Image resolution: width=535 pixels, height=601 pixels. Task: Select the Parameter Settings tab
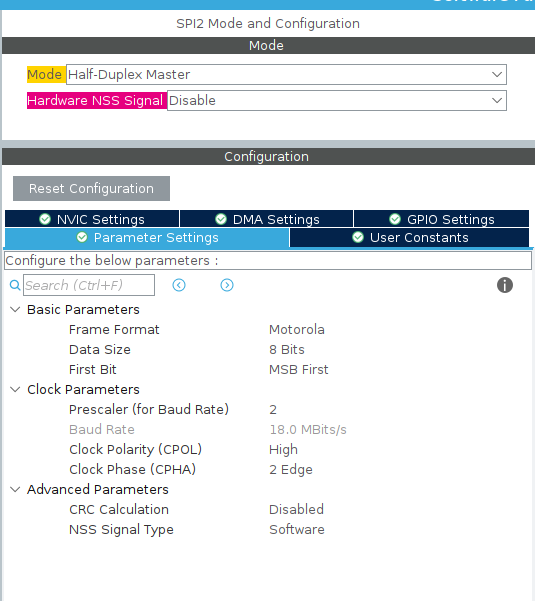(x=147, y=238)
